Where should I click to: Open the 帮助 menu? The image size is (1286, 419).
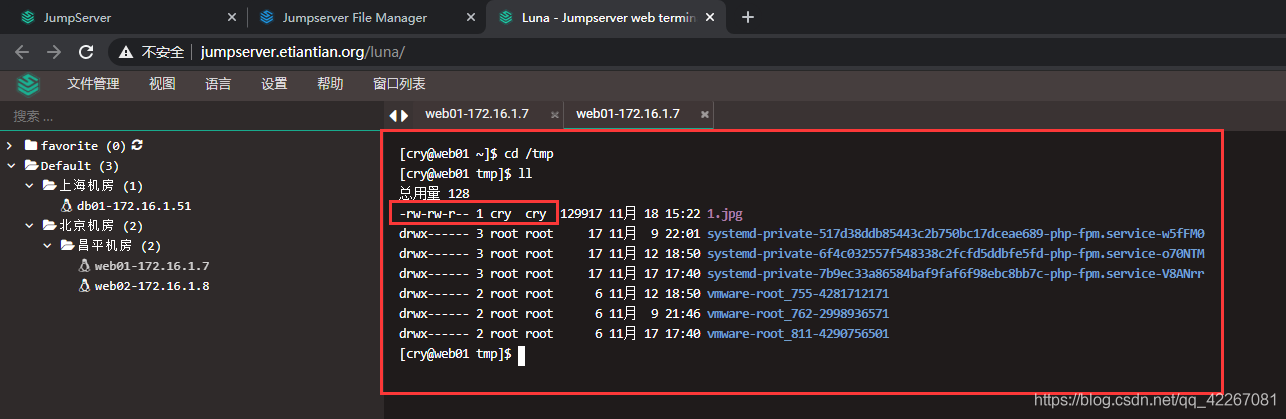pos(330,84)
